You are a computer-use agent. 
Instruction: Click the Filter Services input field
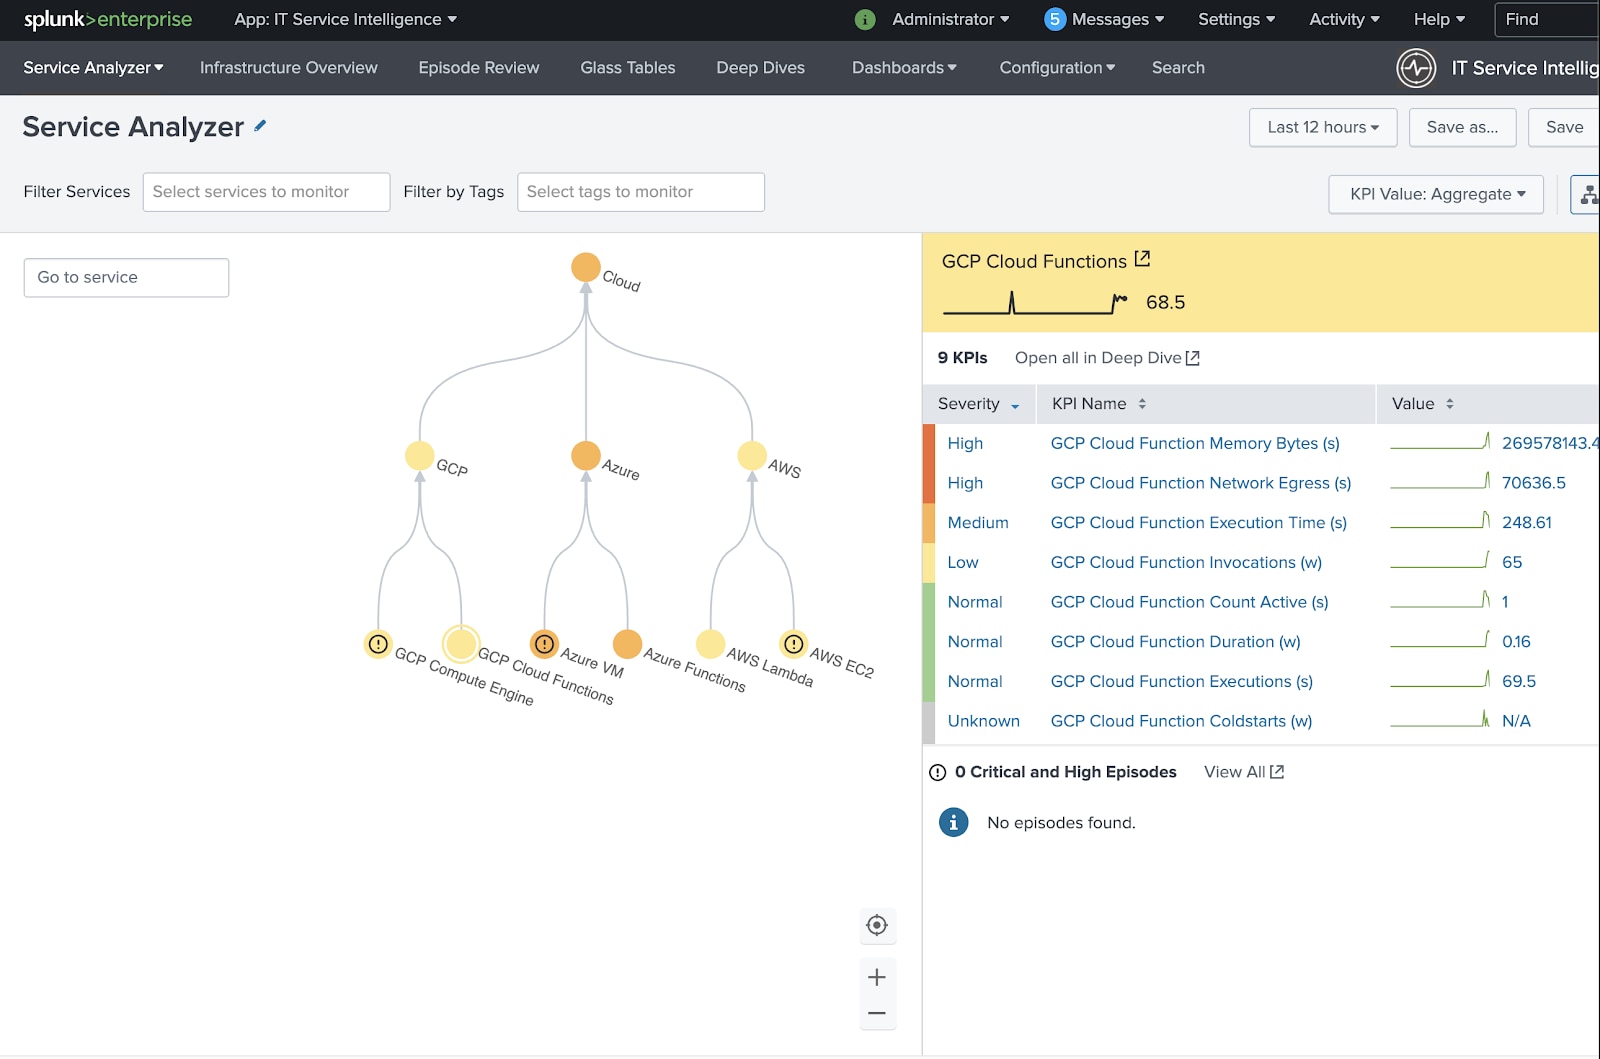pyautogui.click(x=266, y=192)
